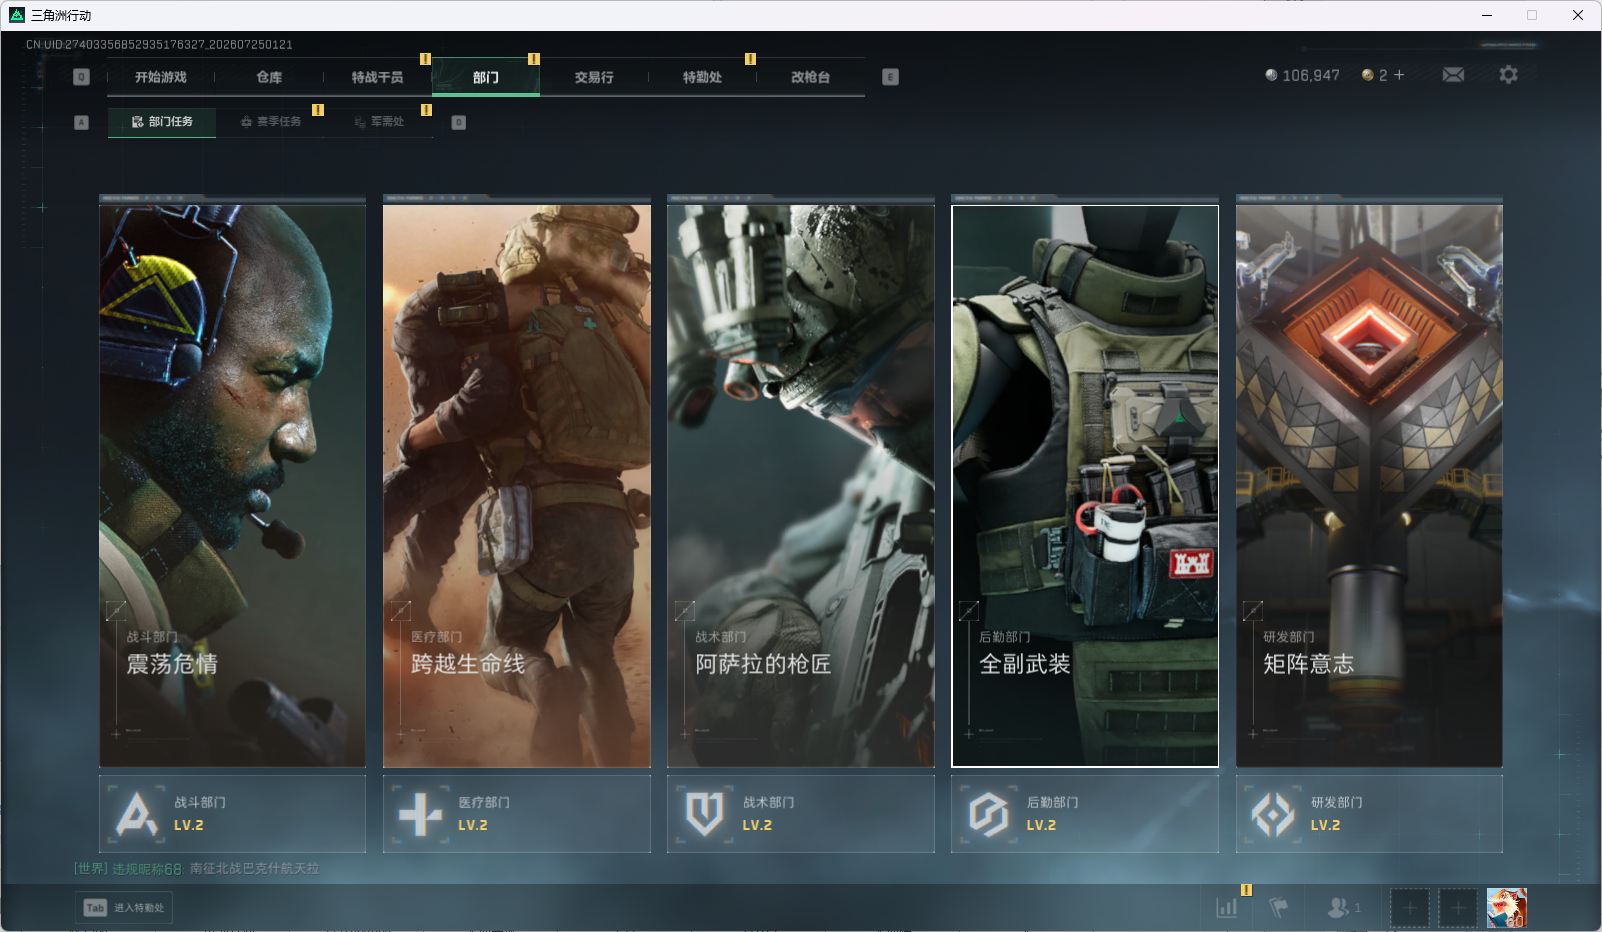The height and width of the screenshot is (932, 1602).
Task: Click the 106,947 currency balance
Action: coord(1302,75)
